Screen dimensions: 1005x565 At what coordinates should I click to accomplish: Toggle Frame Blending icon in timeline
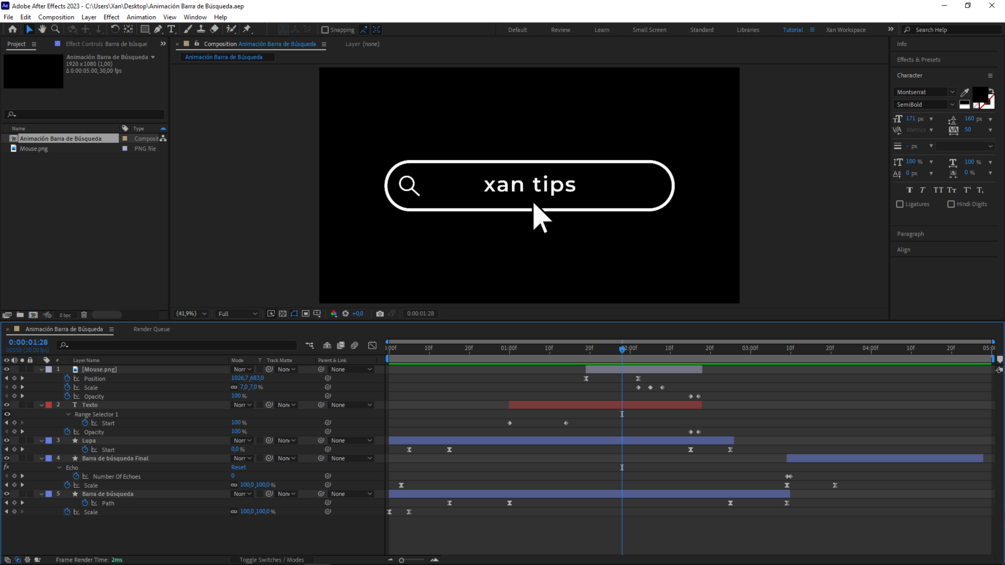tap(340, 345)
